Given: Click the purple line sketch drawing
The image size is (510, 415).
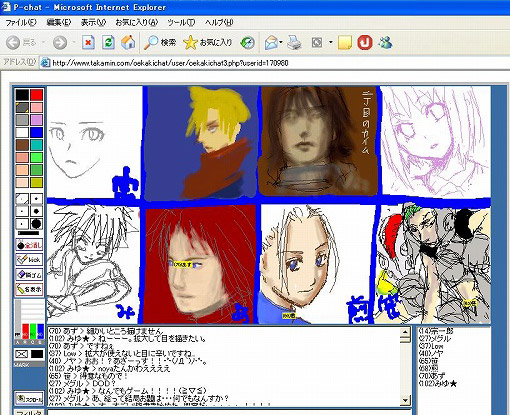Looking at the screenshot, I should [436, 141].
